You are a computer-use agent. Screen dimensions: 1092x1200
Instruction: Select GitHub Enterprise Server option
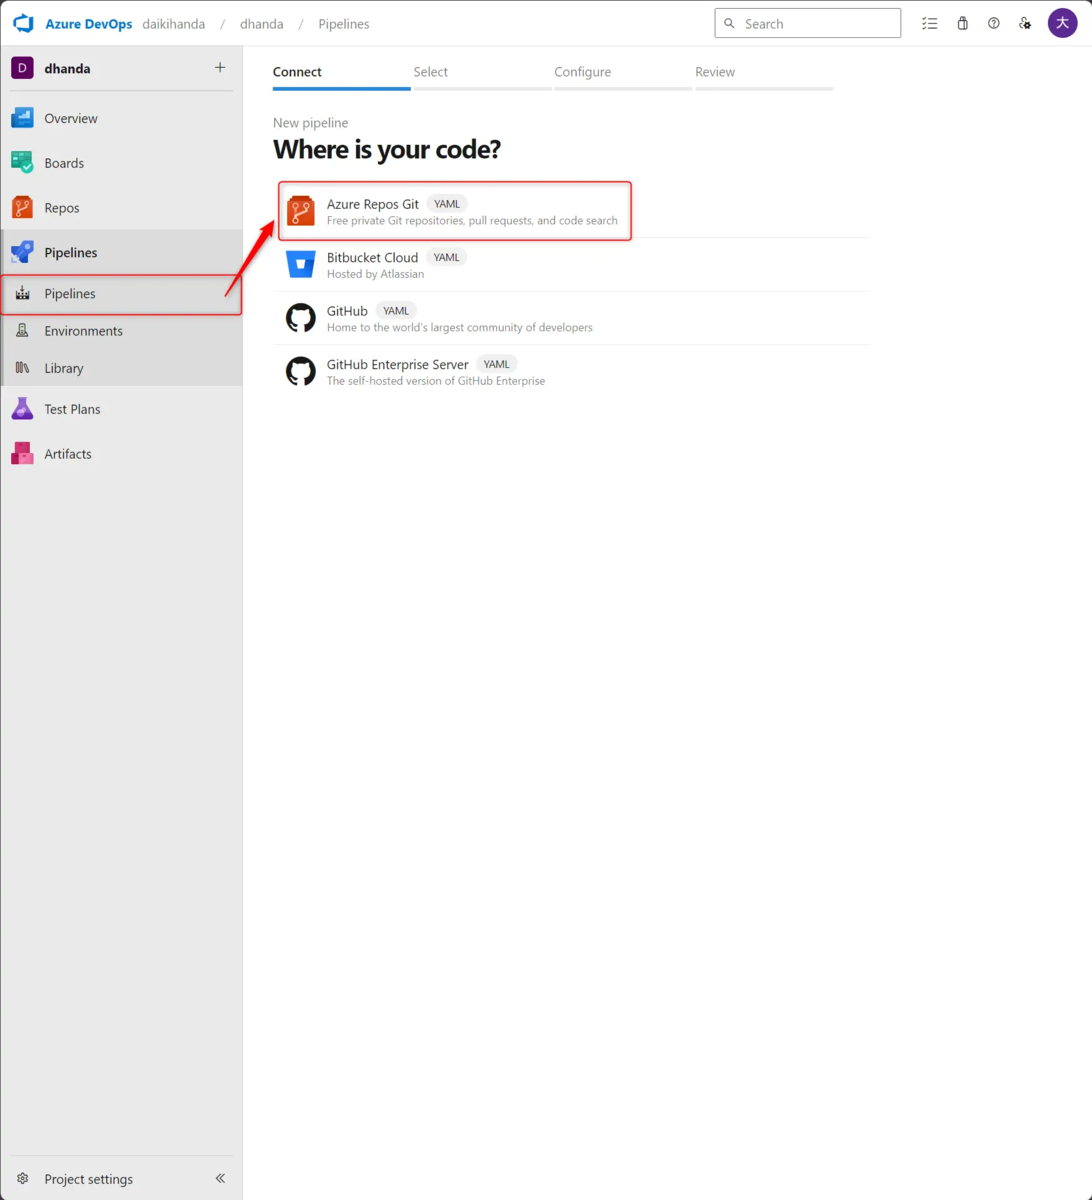(572, 371)
